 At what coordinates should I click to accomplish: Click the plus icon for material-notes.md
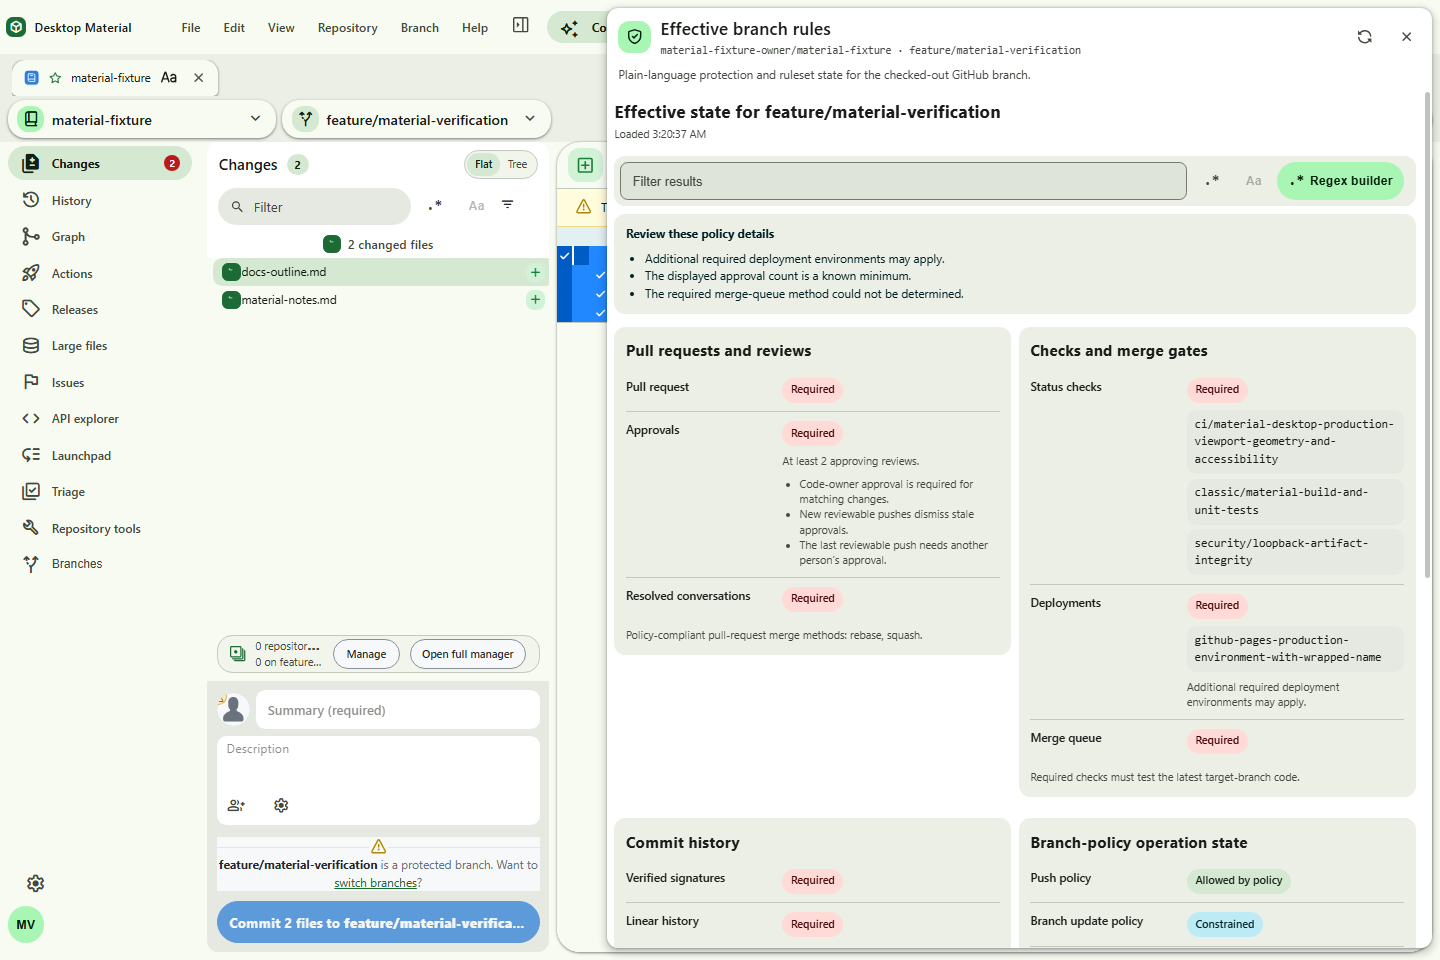coord(536,300)
